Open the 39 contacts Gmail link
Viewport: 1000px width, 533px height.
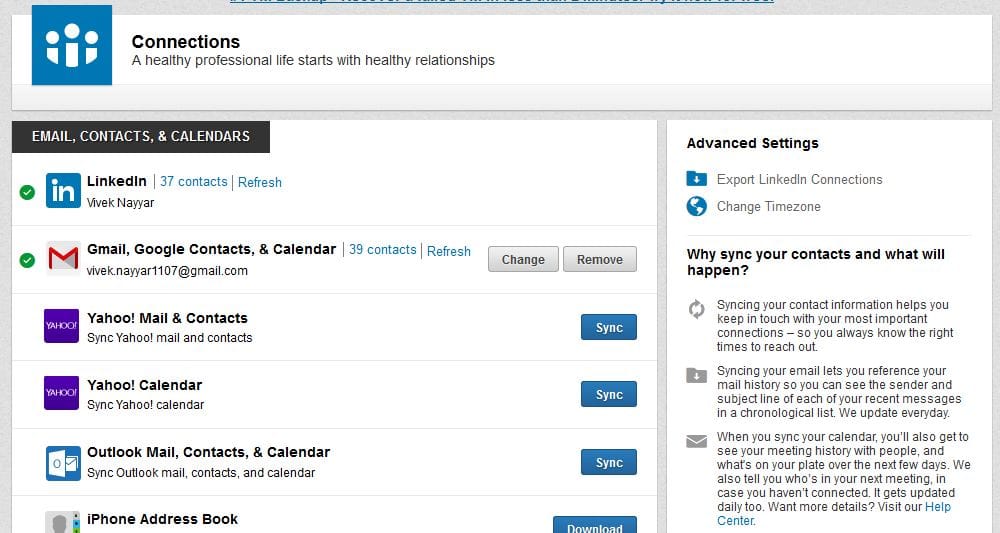tap(383, 250)
